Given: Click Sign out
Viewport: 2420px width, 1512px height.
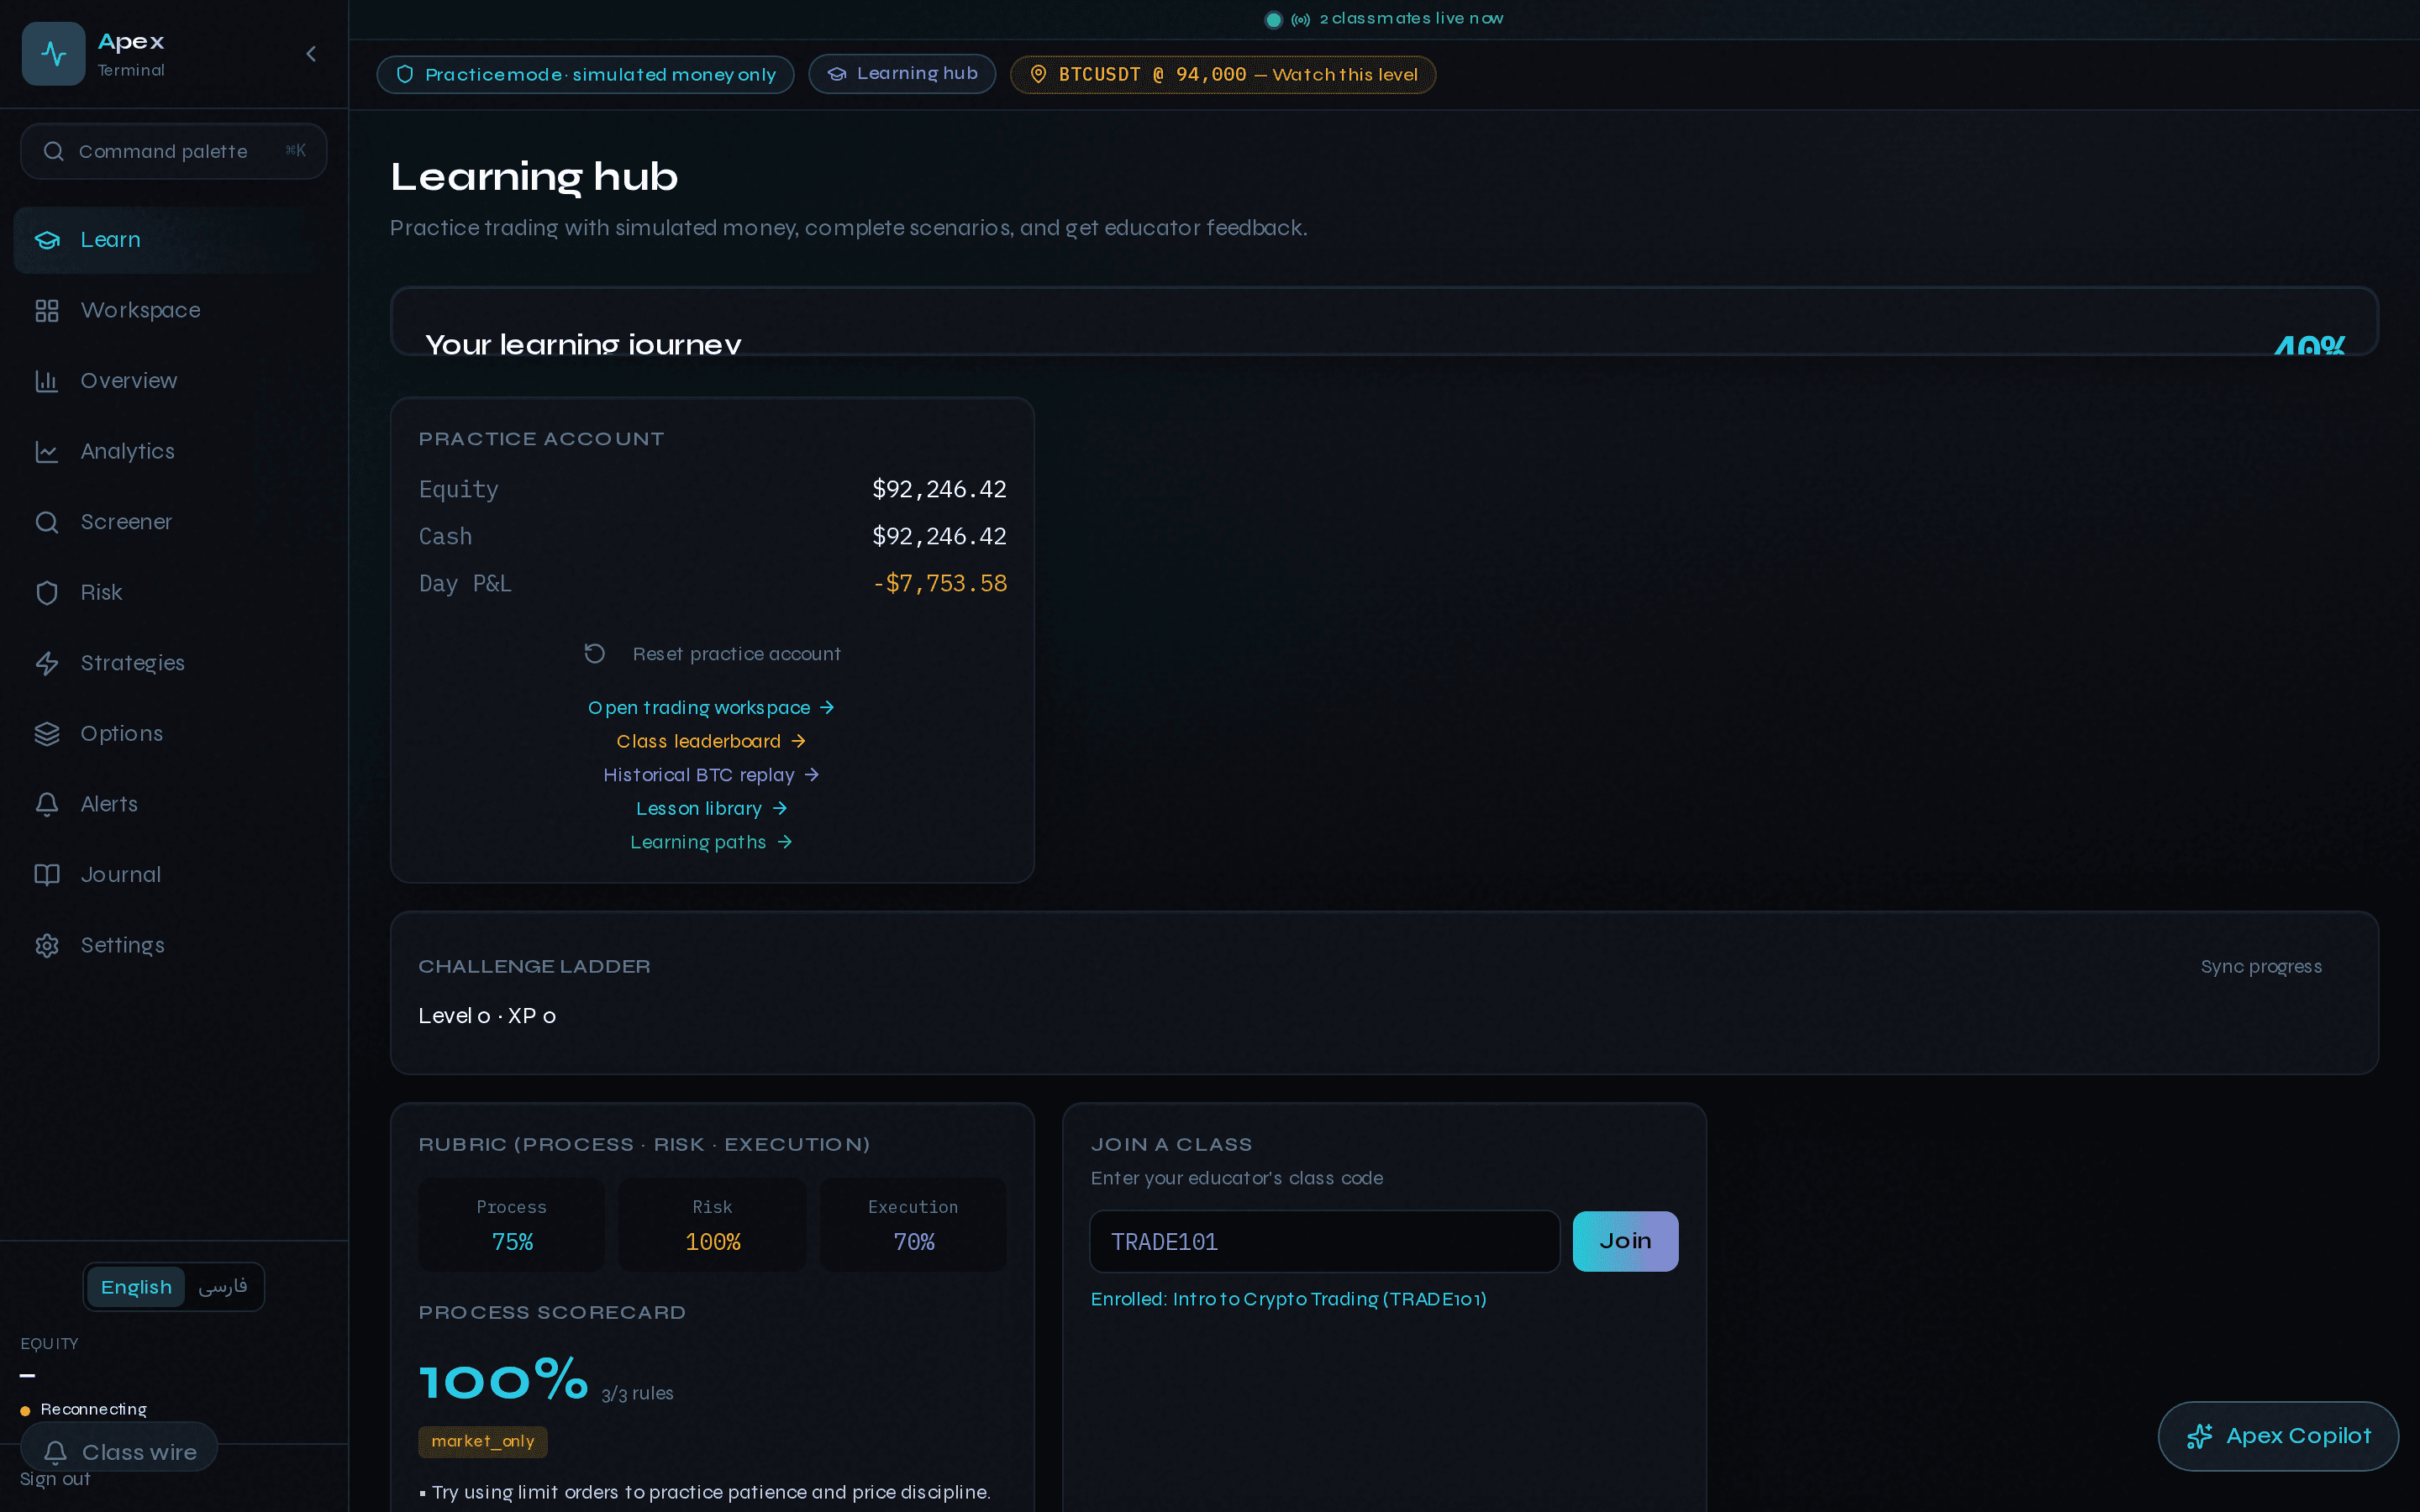Looking at the screenshot, I should (x=55, y=1479).
